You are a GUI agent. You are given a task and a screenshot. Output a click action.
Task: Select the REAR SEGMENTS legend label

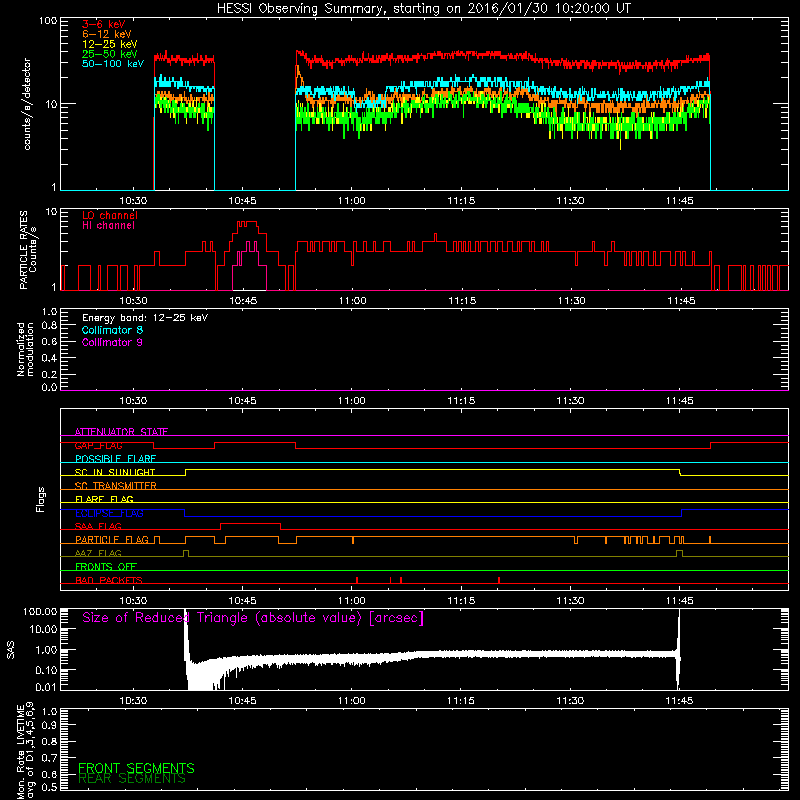tap(132, 779)
